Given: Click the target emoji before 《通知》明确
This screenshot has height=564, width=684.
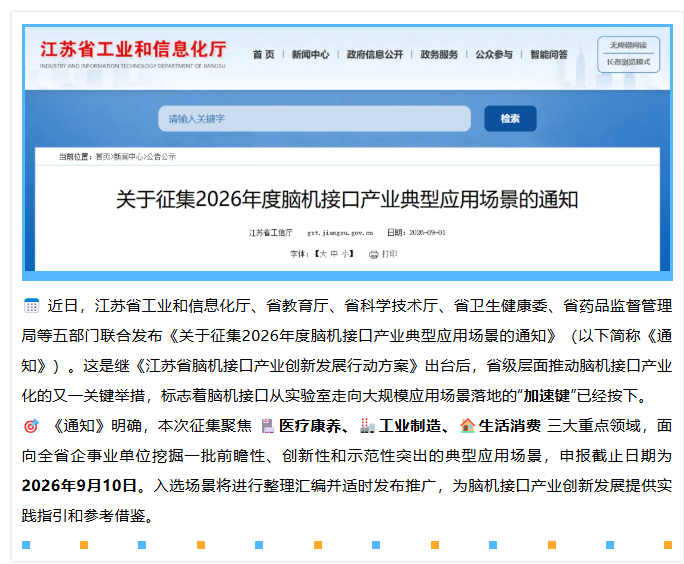Looking at the screenshot, I should (x=31, y=426).
